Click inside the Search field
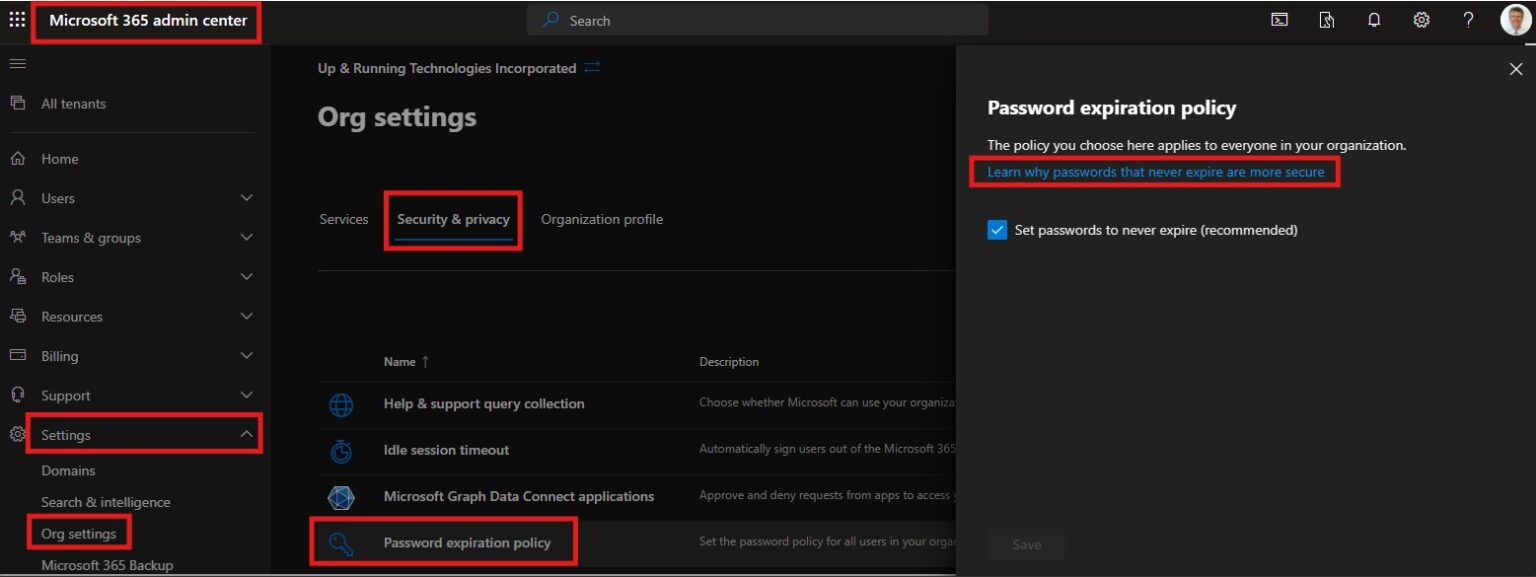The image size is (1536, 577). (756, 19)
